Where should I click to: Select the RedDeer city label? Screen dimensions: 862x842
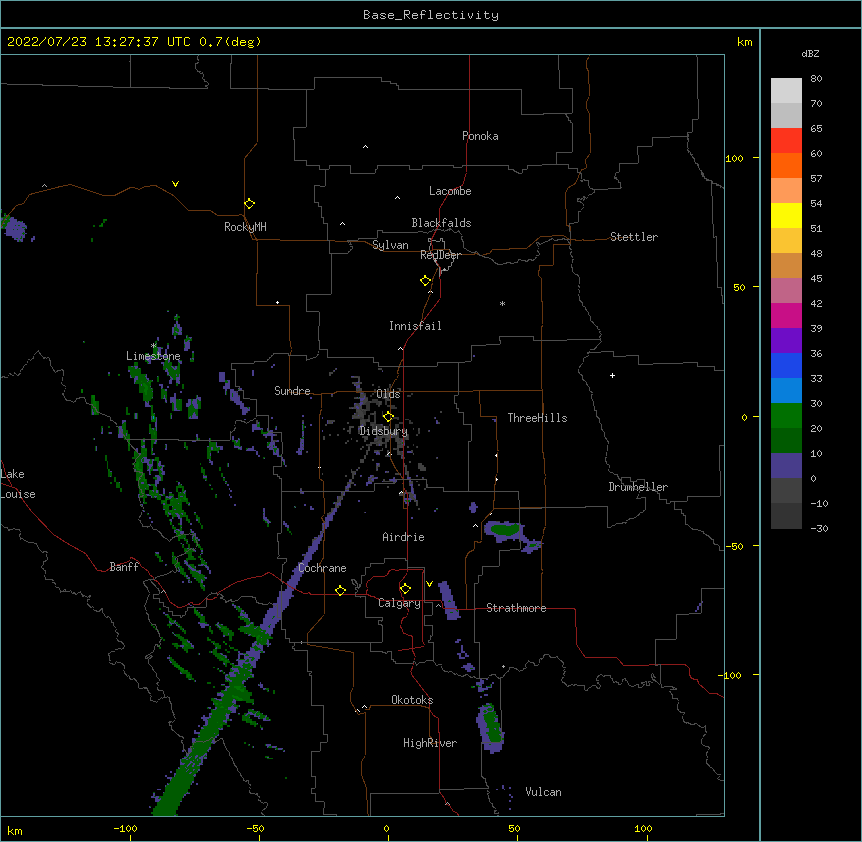click(x=440, y=255)
